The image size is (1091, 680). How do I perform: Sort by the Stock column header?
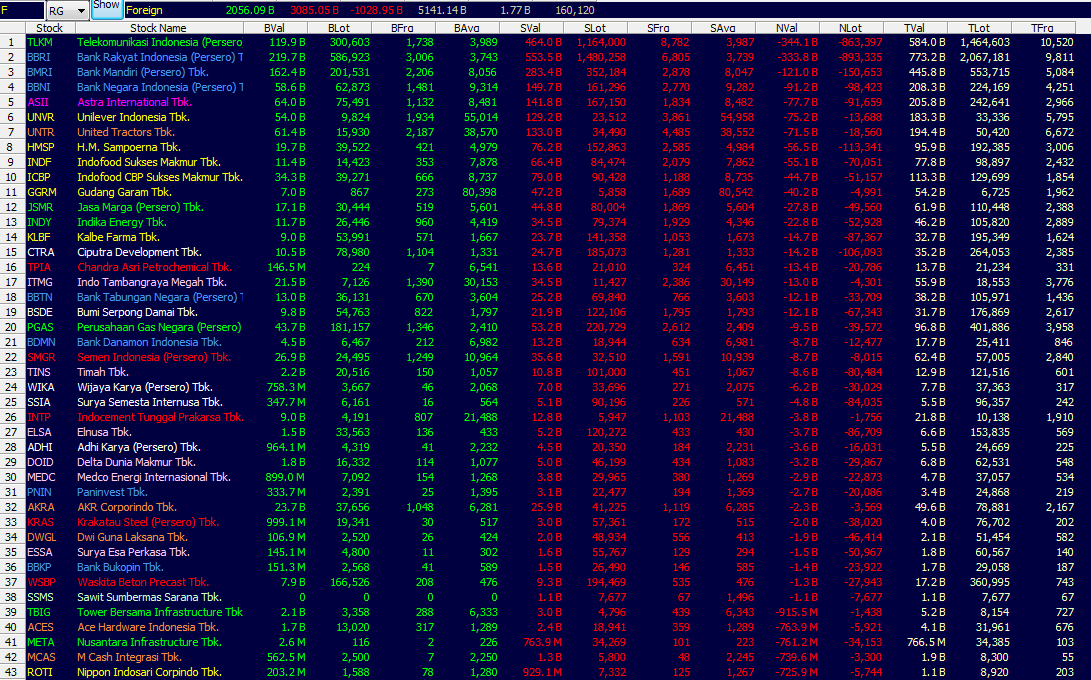point(50,28)
